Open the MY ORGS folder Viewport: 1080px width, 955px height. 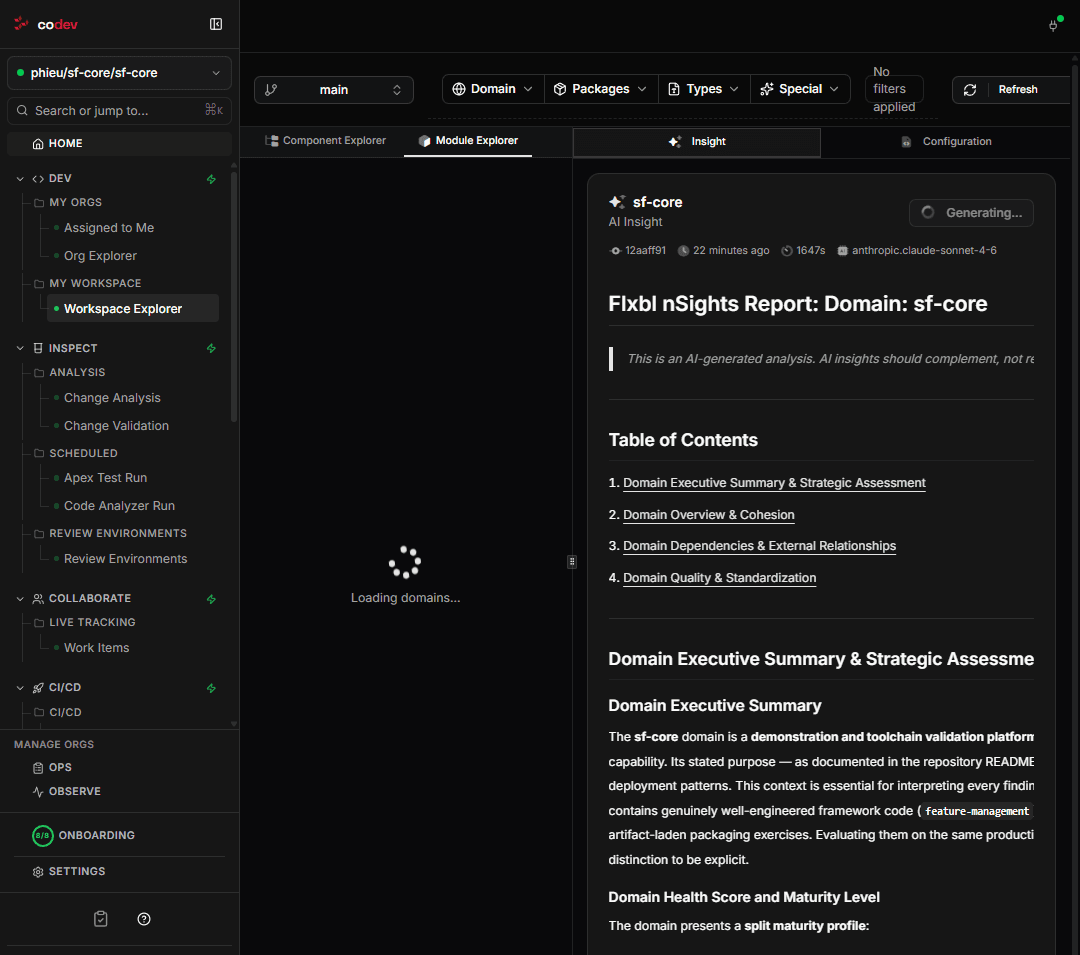75,202
